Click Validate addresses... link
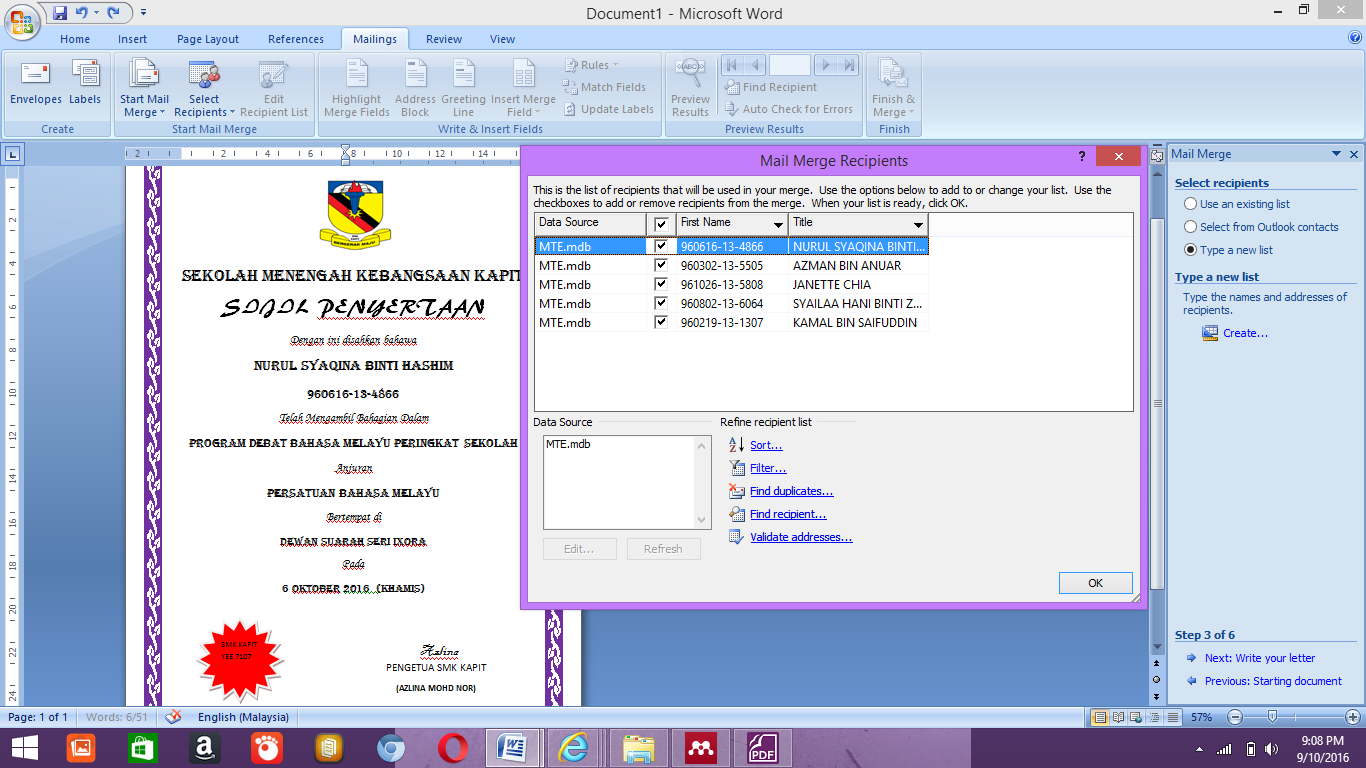 pyautogui.click(x=801, y=537)
